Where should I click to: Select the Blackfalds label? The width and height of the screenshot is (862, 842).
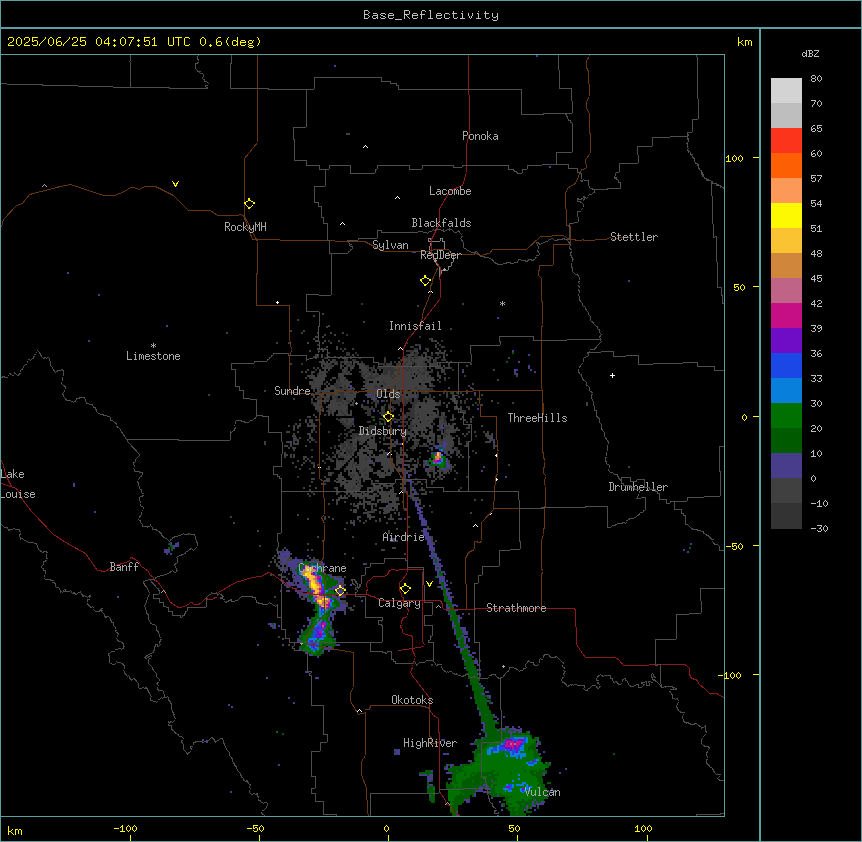click(441, 223)
